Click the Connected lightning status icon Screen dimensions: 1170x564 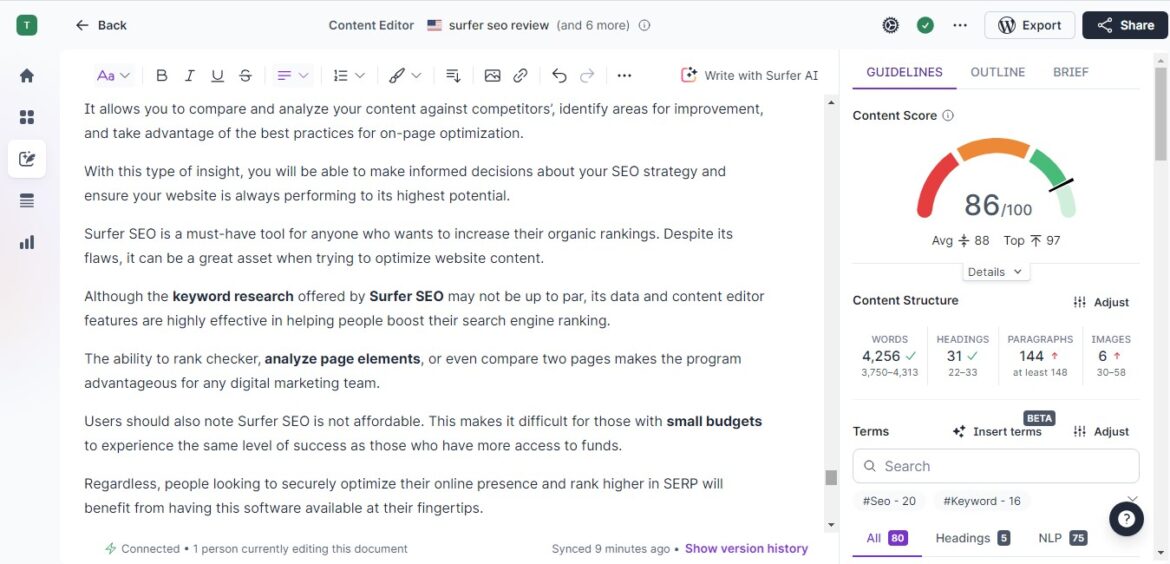[110, 548]
